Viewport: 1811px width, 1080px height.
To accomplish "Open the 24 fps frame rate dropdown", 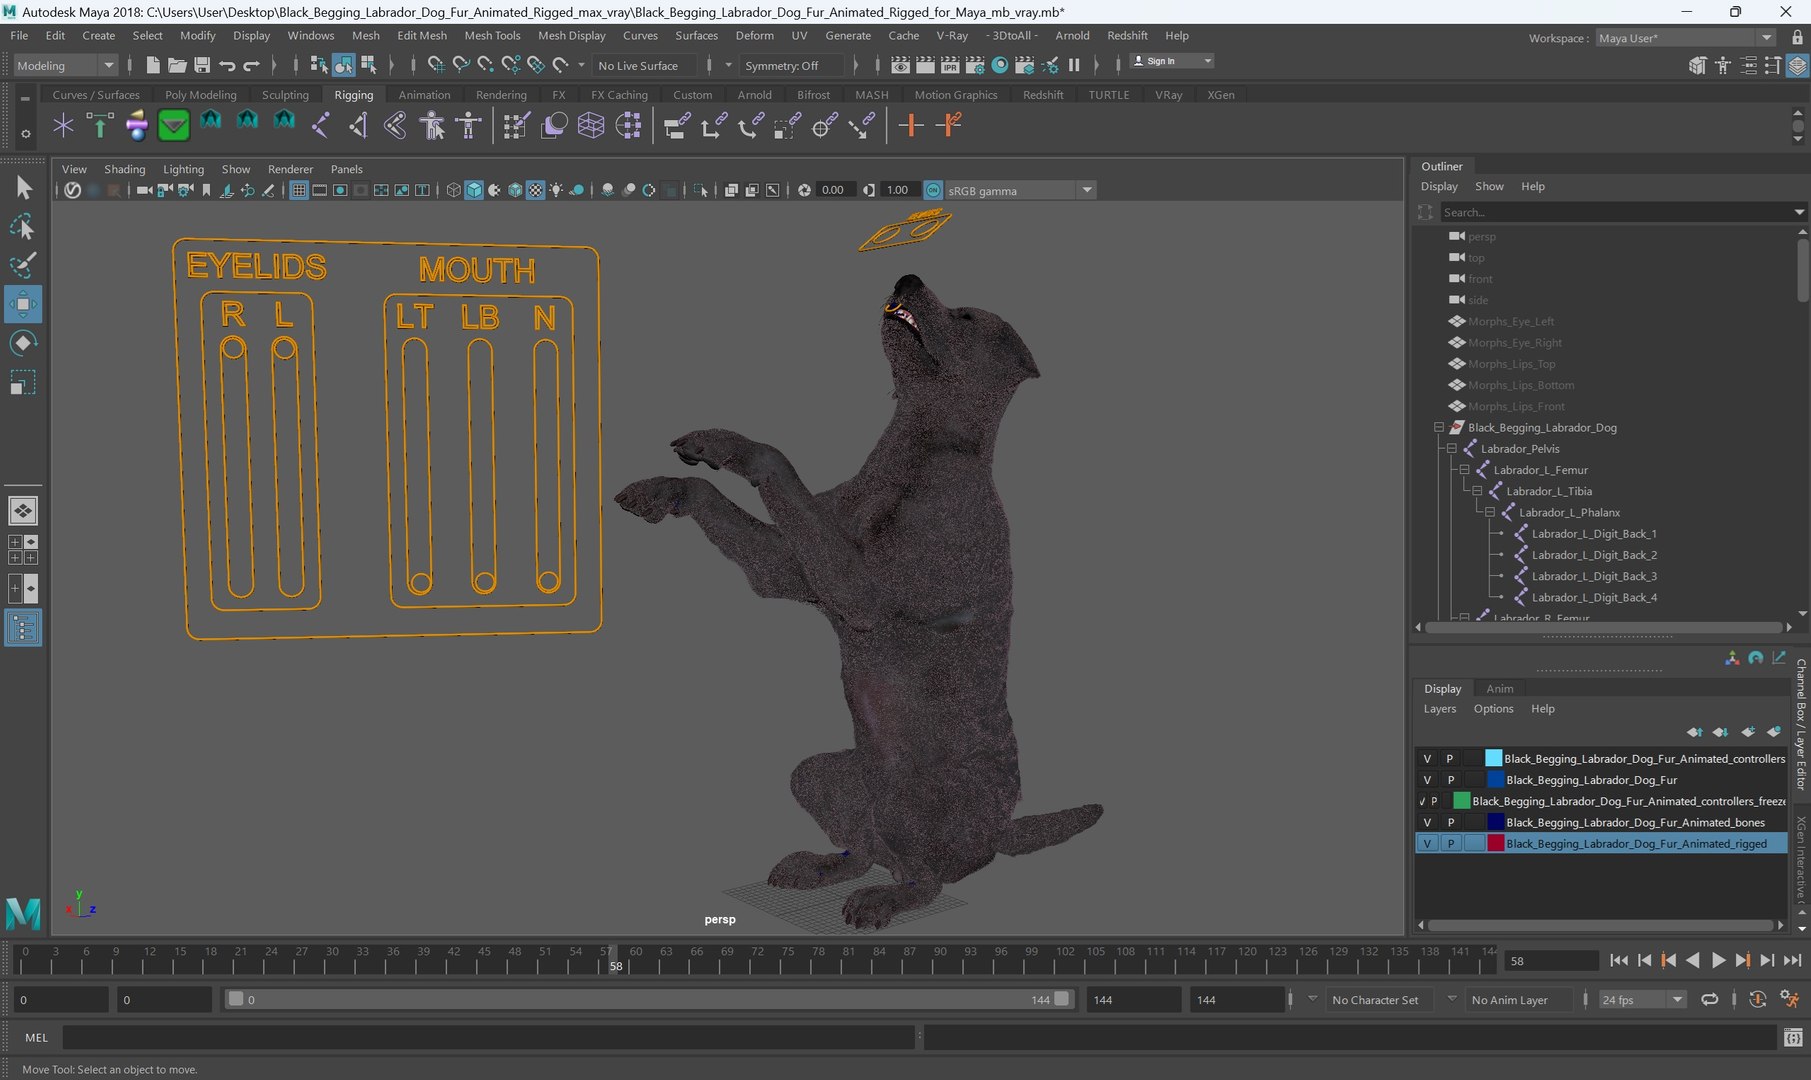I will tap(1642, 999).
